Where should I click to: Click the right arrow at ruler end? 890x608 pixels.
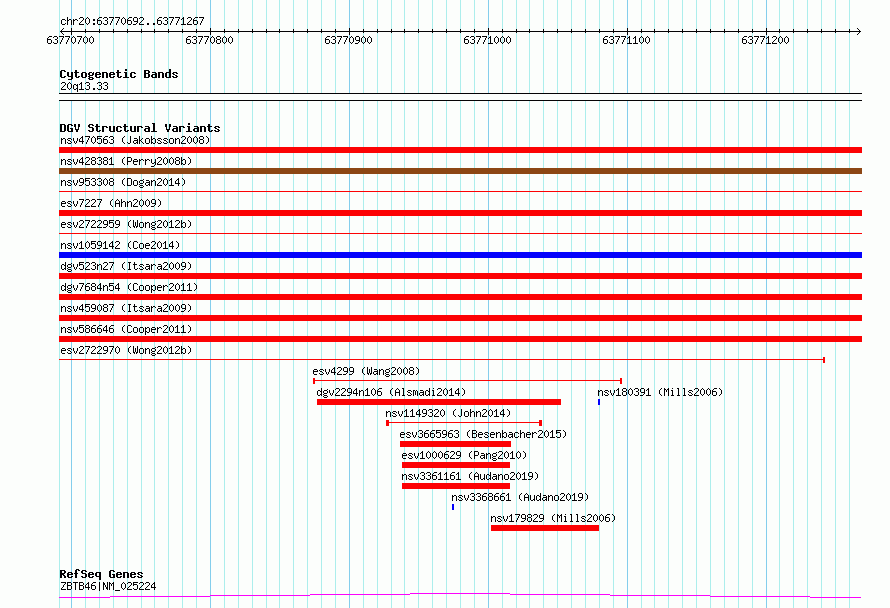(858, 31)
